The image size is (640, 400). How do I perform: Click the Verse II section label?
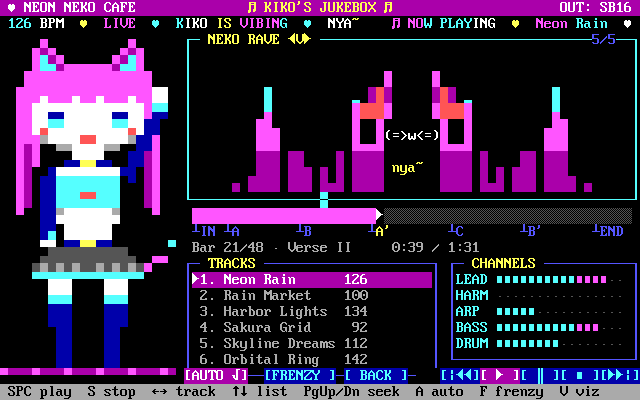[320, 247]
